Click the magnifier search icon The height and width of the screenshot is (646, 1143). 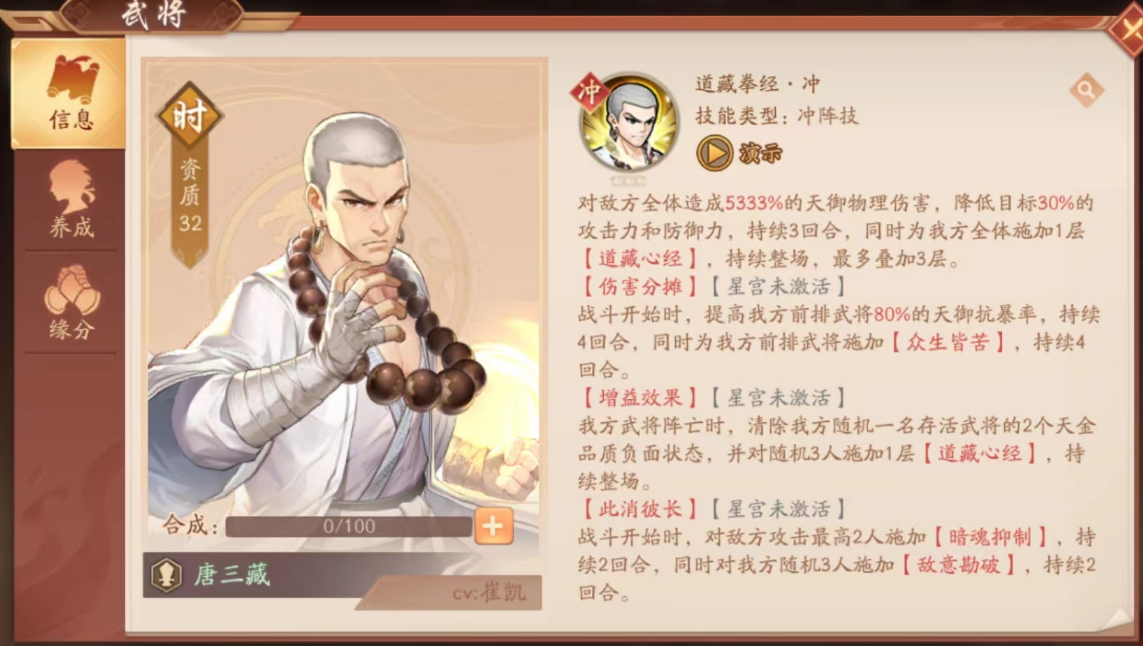(x=1086, y=90)
